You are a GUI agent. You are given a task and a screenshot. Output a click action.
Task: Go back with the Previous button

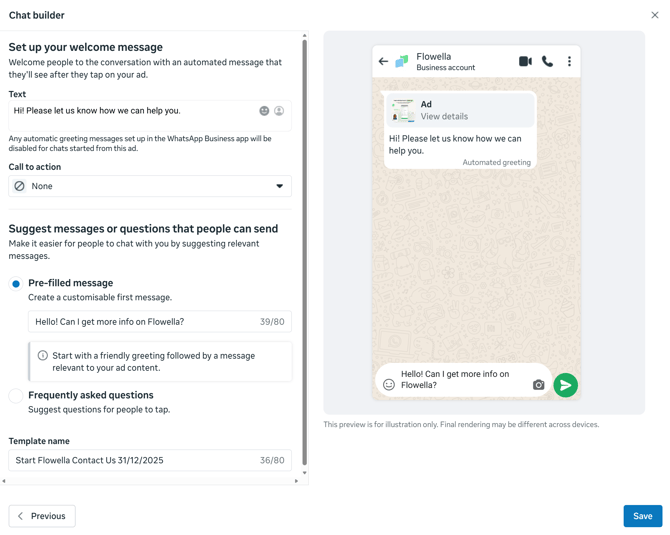42,516
